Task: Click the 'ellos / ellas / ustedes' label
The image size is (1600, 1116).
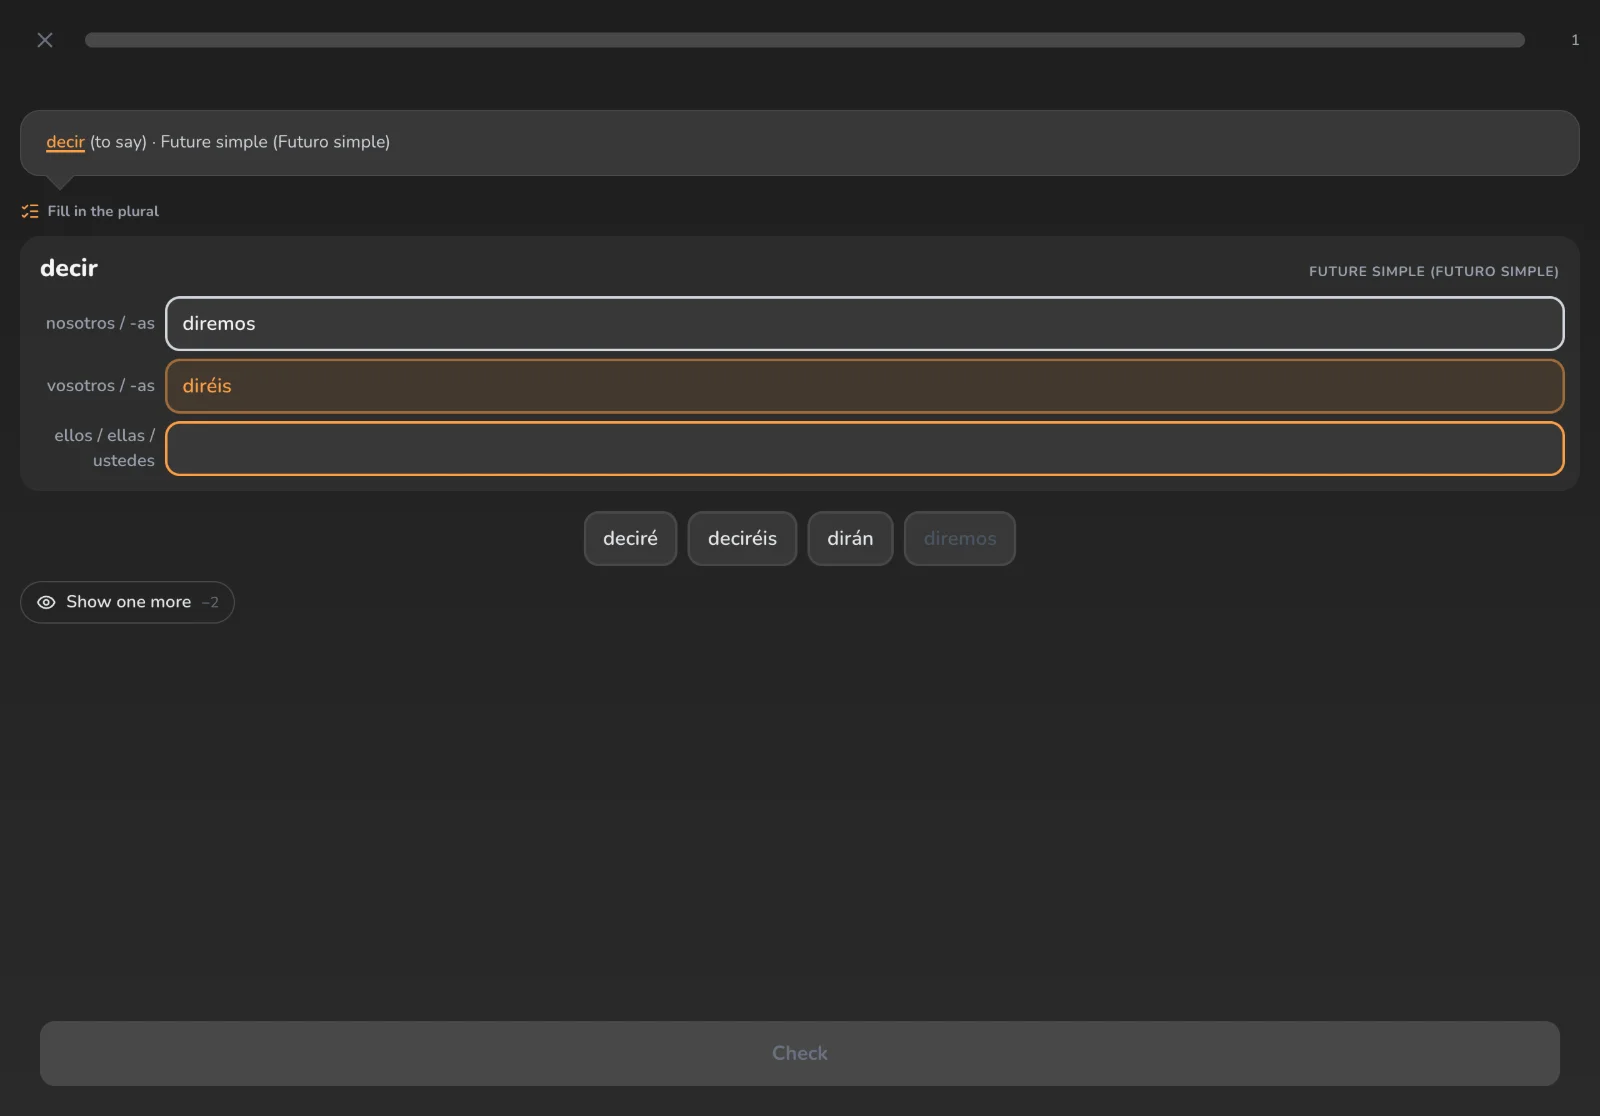Action: (x=104, y=448)
